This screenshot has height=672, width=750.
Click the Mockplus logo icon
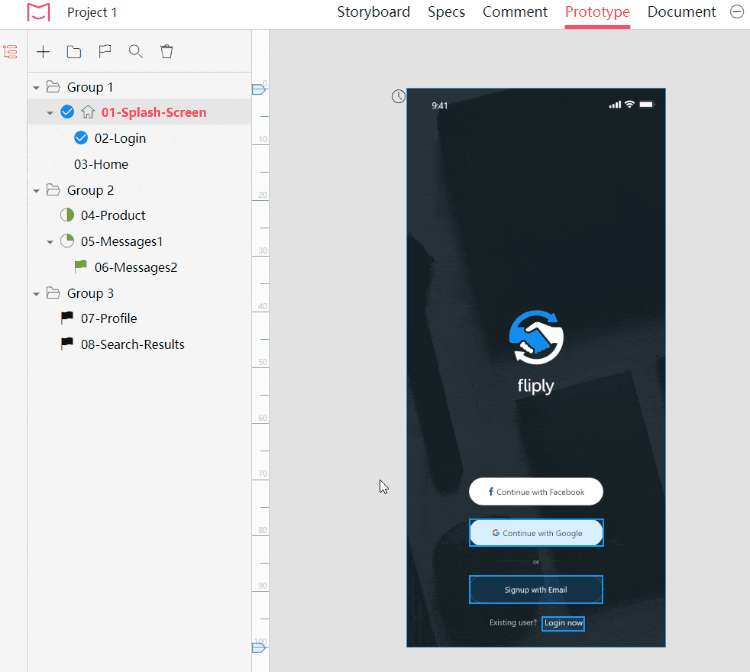coord(38,12)
